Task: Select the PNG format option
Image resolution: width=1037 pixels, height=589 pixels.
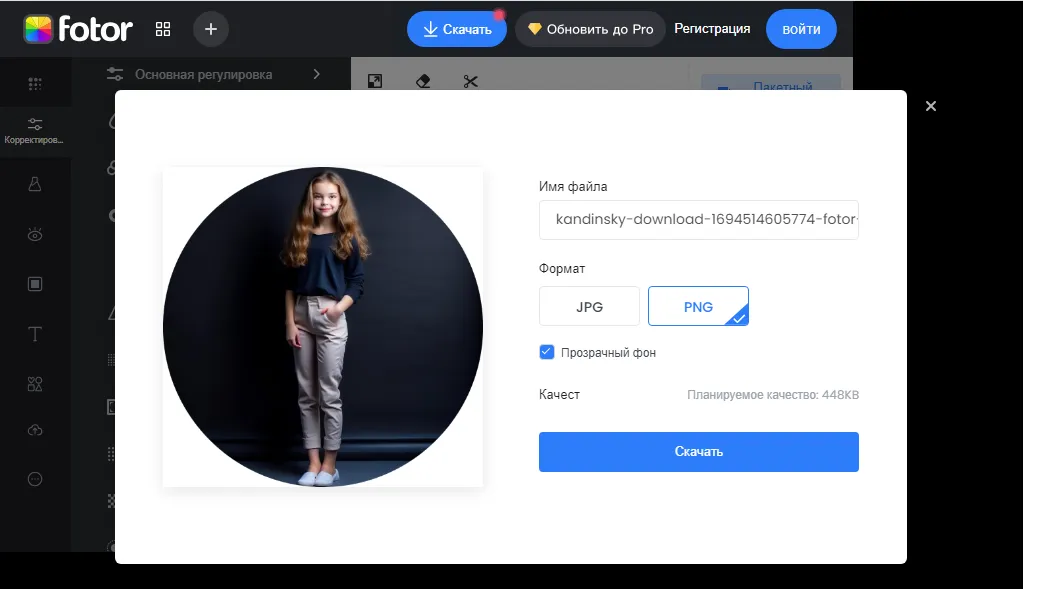Action: coord(698,306)
